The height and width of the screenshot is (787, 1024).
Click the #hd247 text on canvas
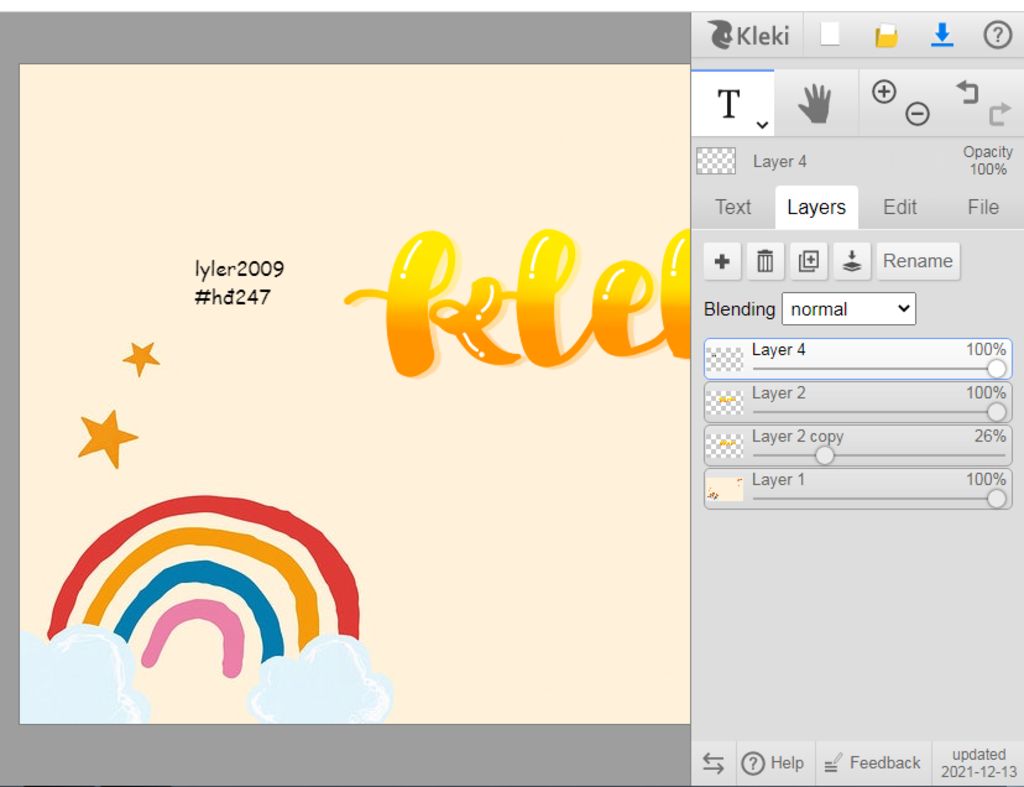point(232,297)
